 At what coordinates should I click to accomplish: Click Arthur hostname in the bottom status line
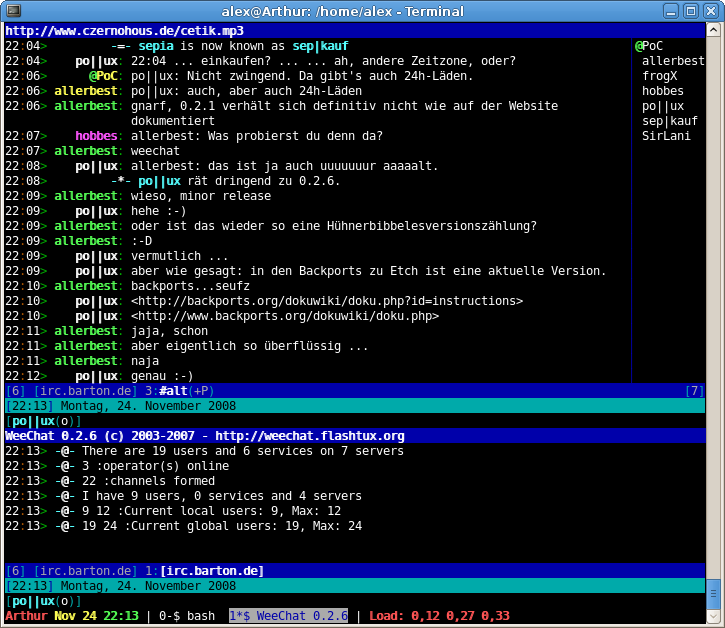tap(26, 616)
